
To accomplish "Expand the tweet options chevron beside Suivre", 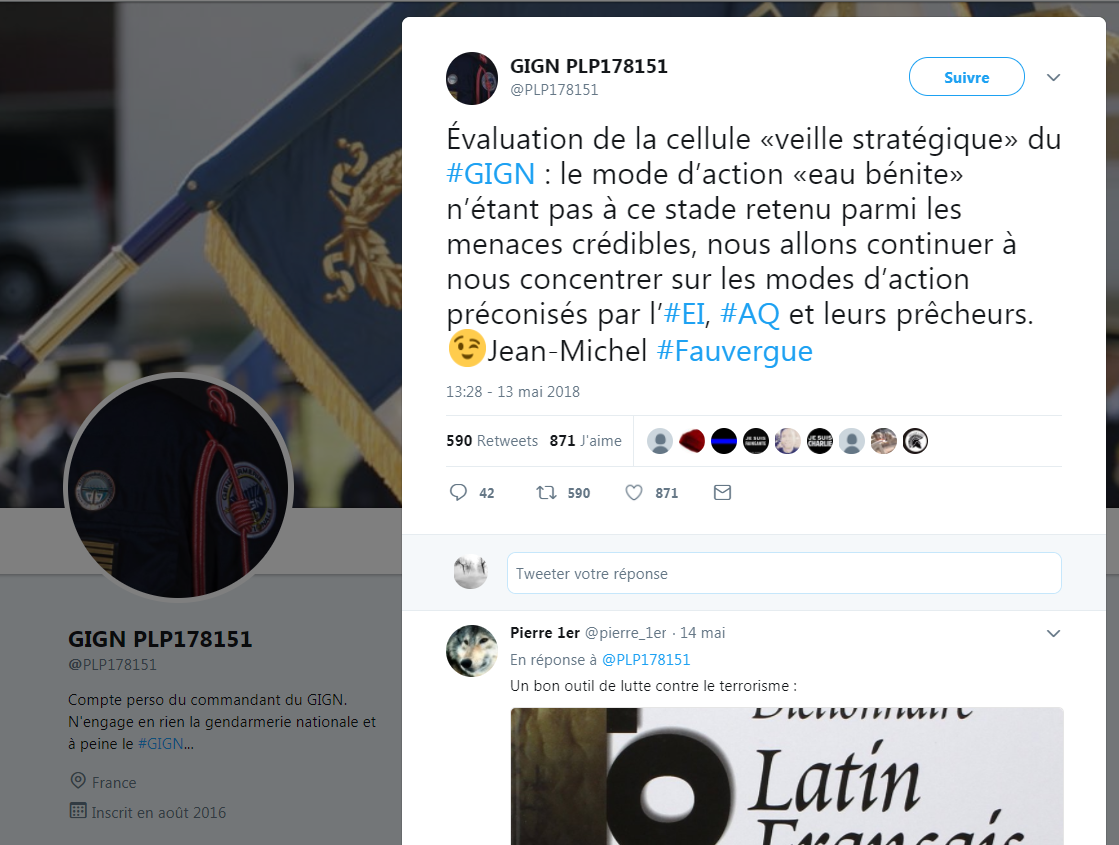I will click(1053, 77).
